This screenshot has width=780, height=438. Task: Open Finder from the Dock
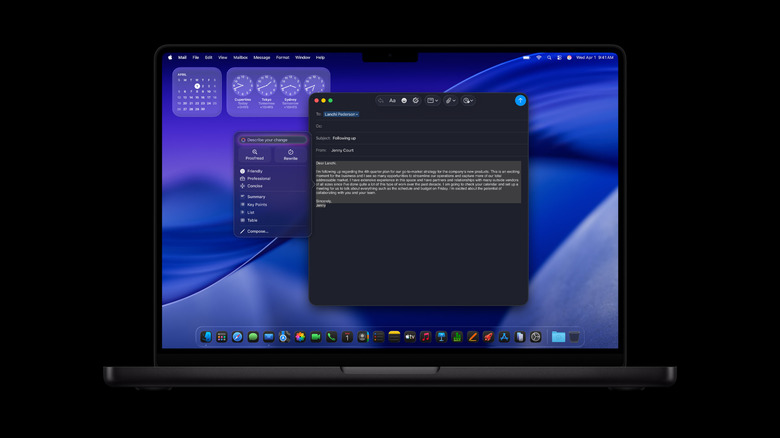206,337
